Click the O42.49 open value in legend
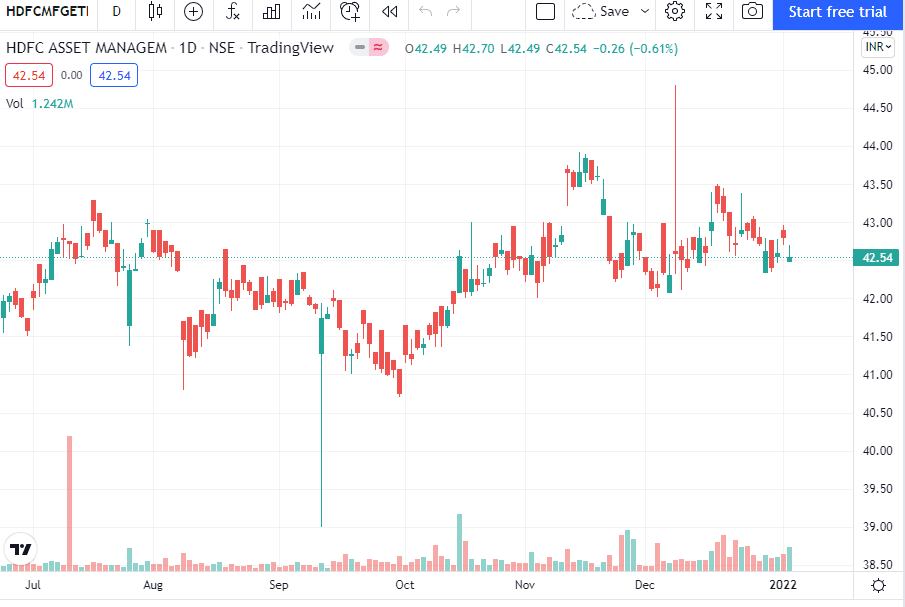905x607 pixels. tap(426, 48)
